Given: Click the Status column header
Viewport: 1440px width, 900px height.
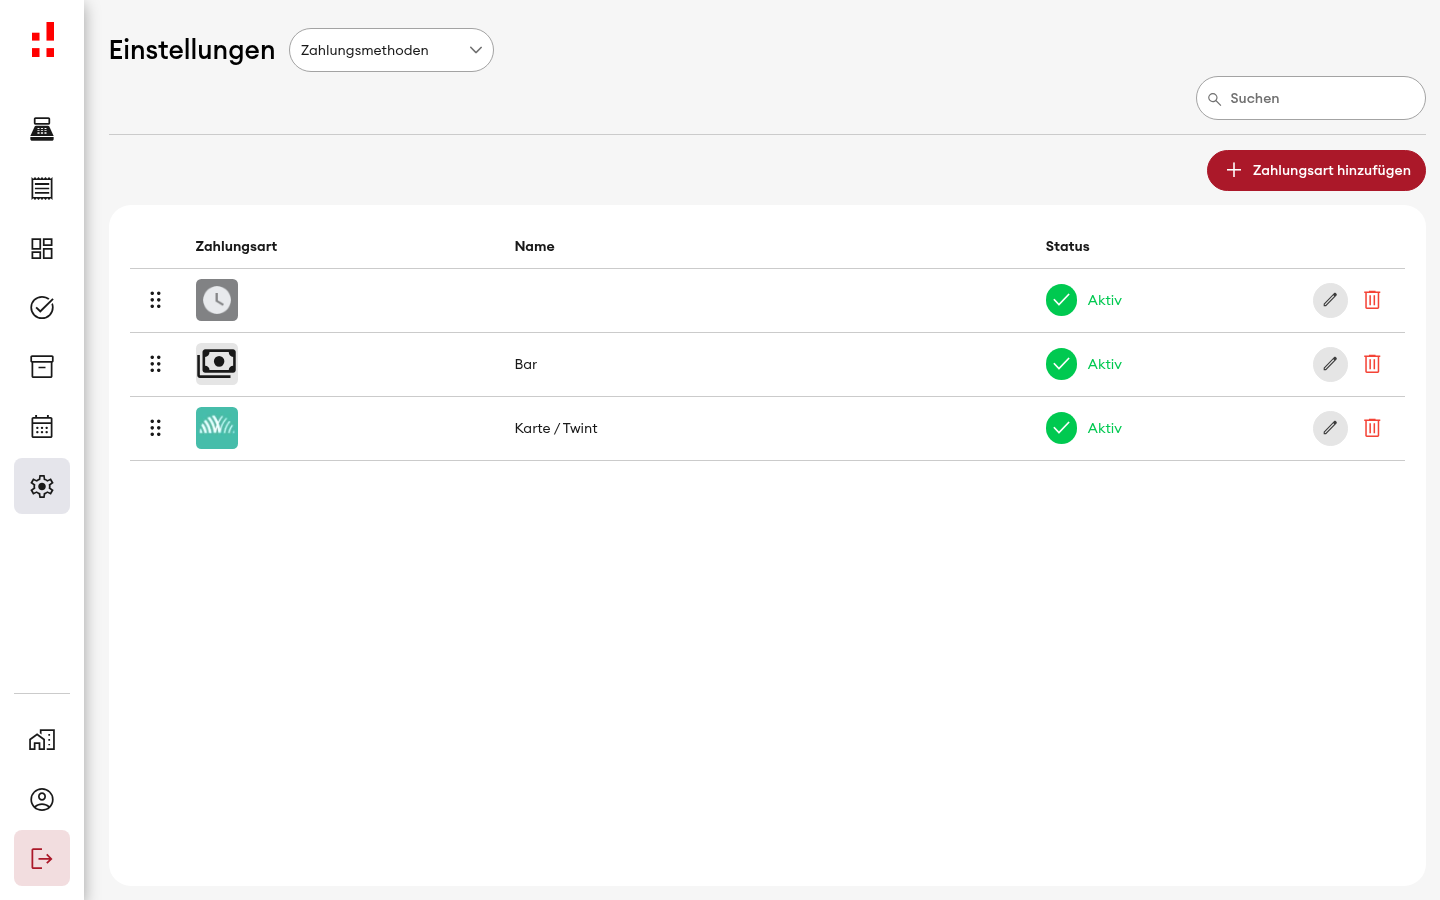Looking at the screenshot, I should pyautogui.click(x=1067, y=246).
